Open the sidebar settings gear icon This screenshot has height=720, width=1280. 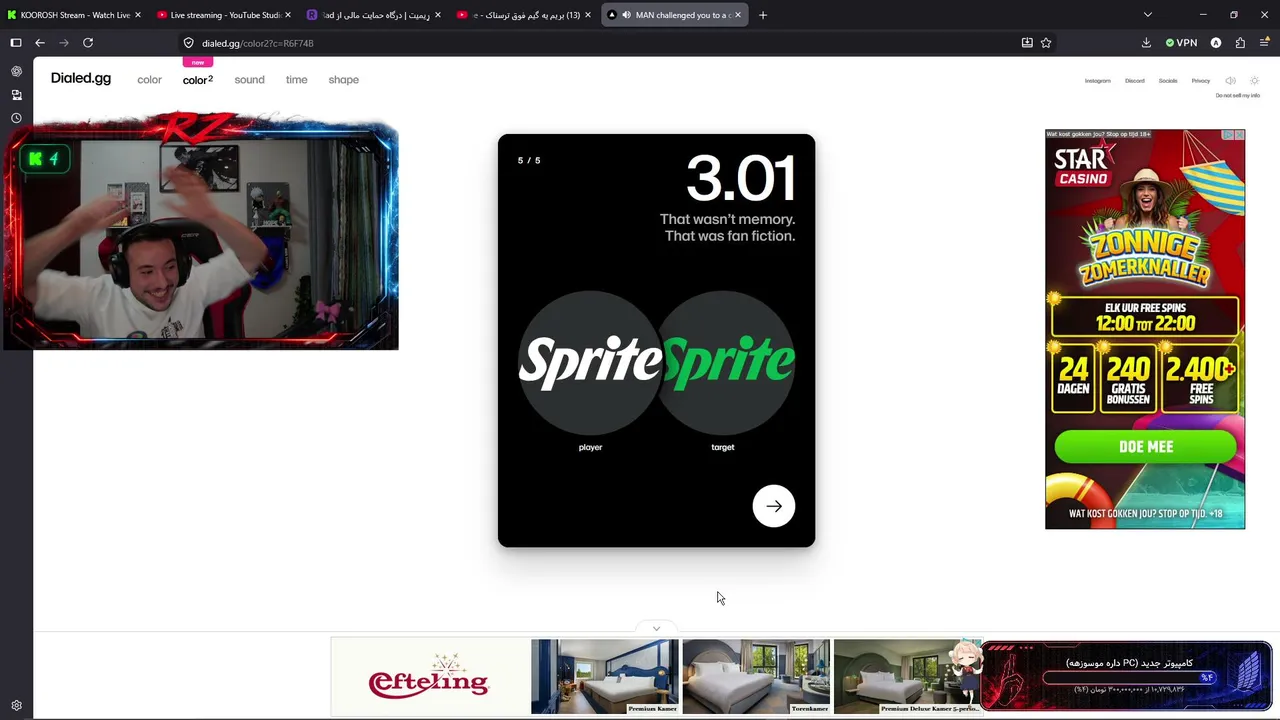(16, 705)
